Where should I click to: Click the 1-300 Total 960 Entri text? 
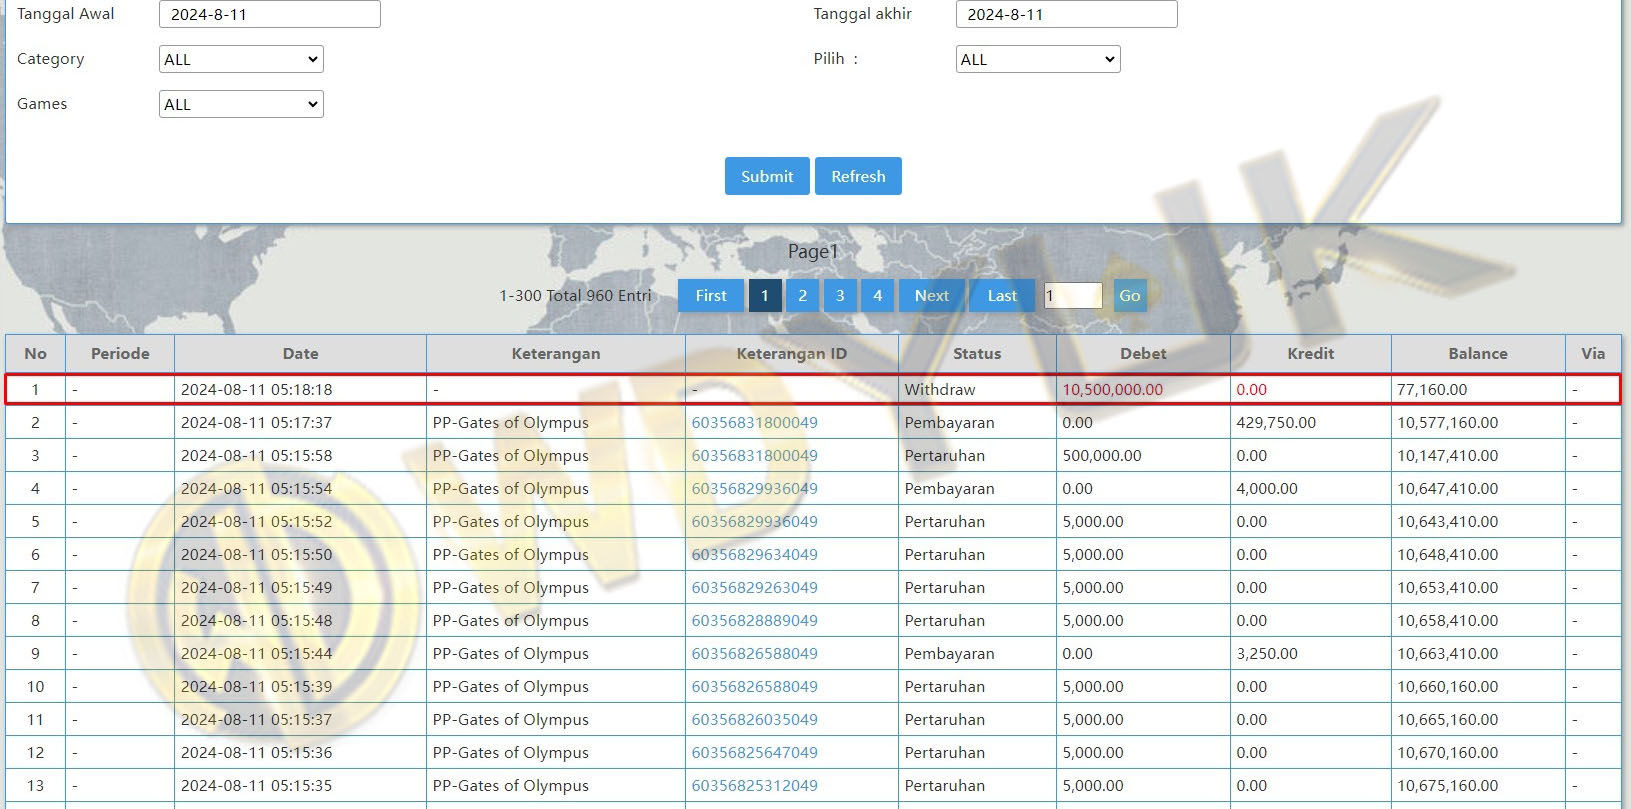575,295
